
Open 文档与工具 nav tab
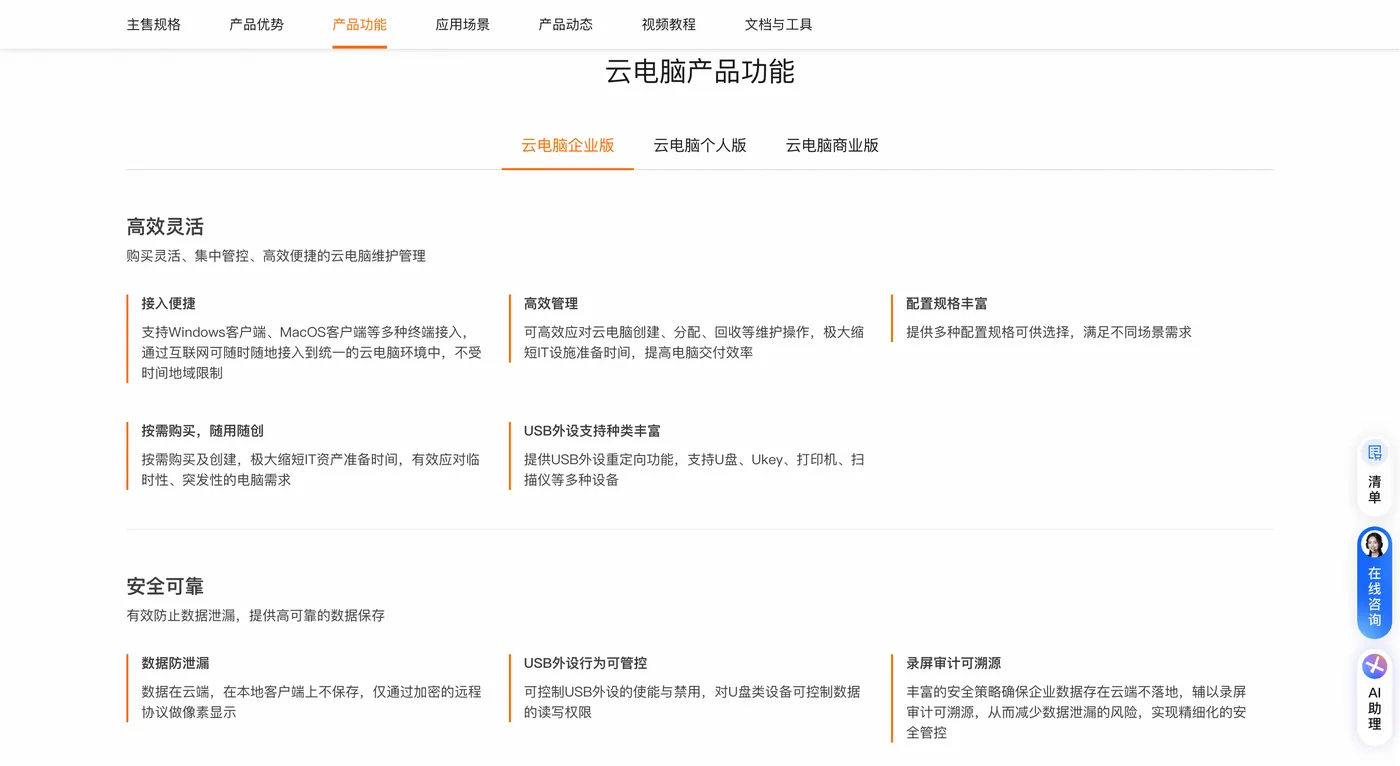pyautogui.click(x=779, y=24)
